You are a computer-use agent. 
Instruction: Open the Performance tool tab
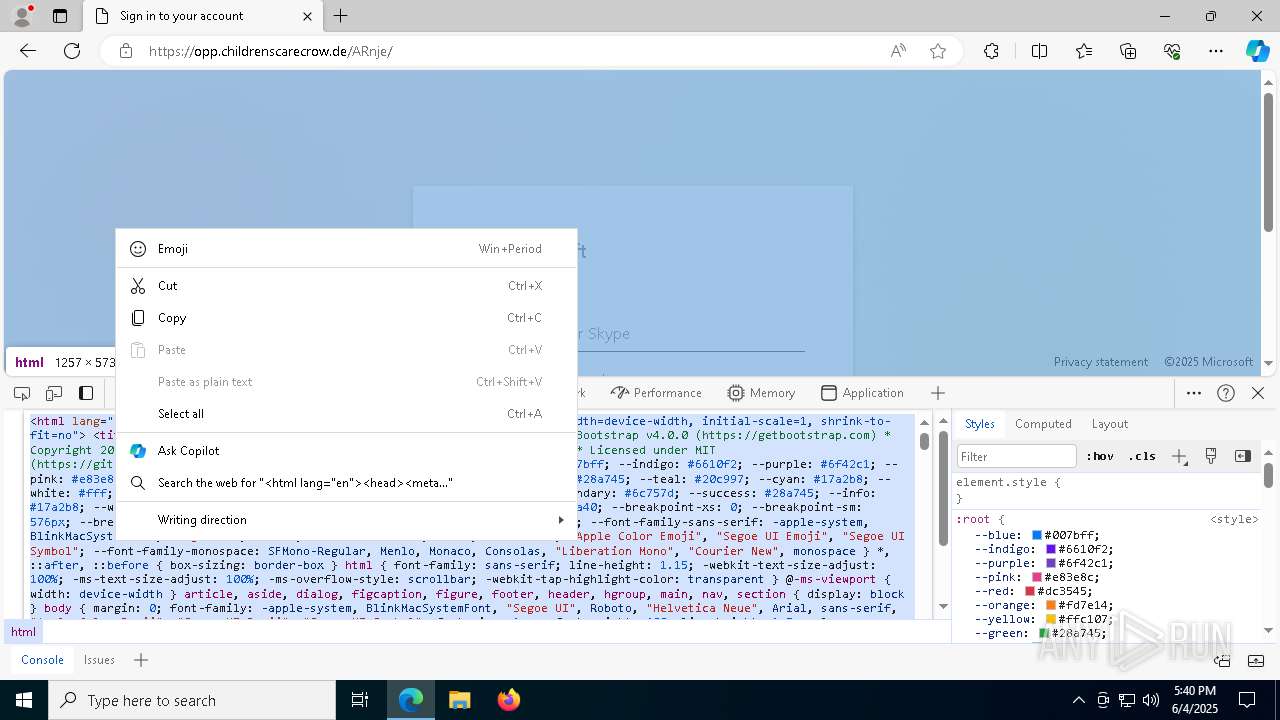[x=656, y=393]
